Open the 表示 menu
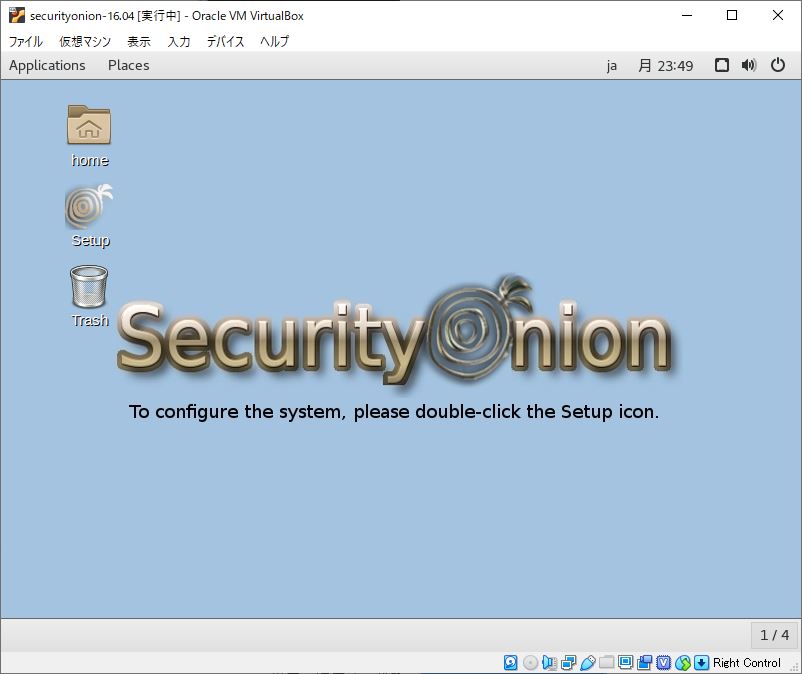 139,41
